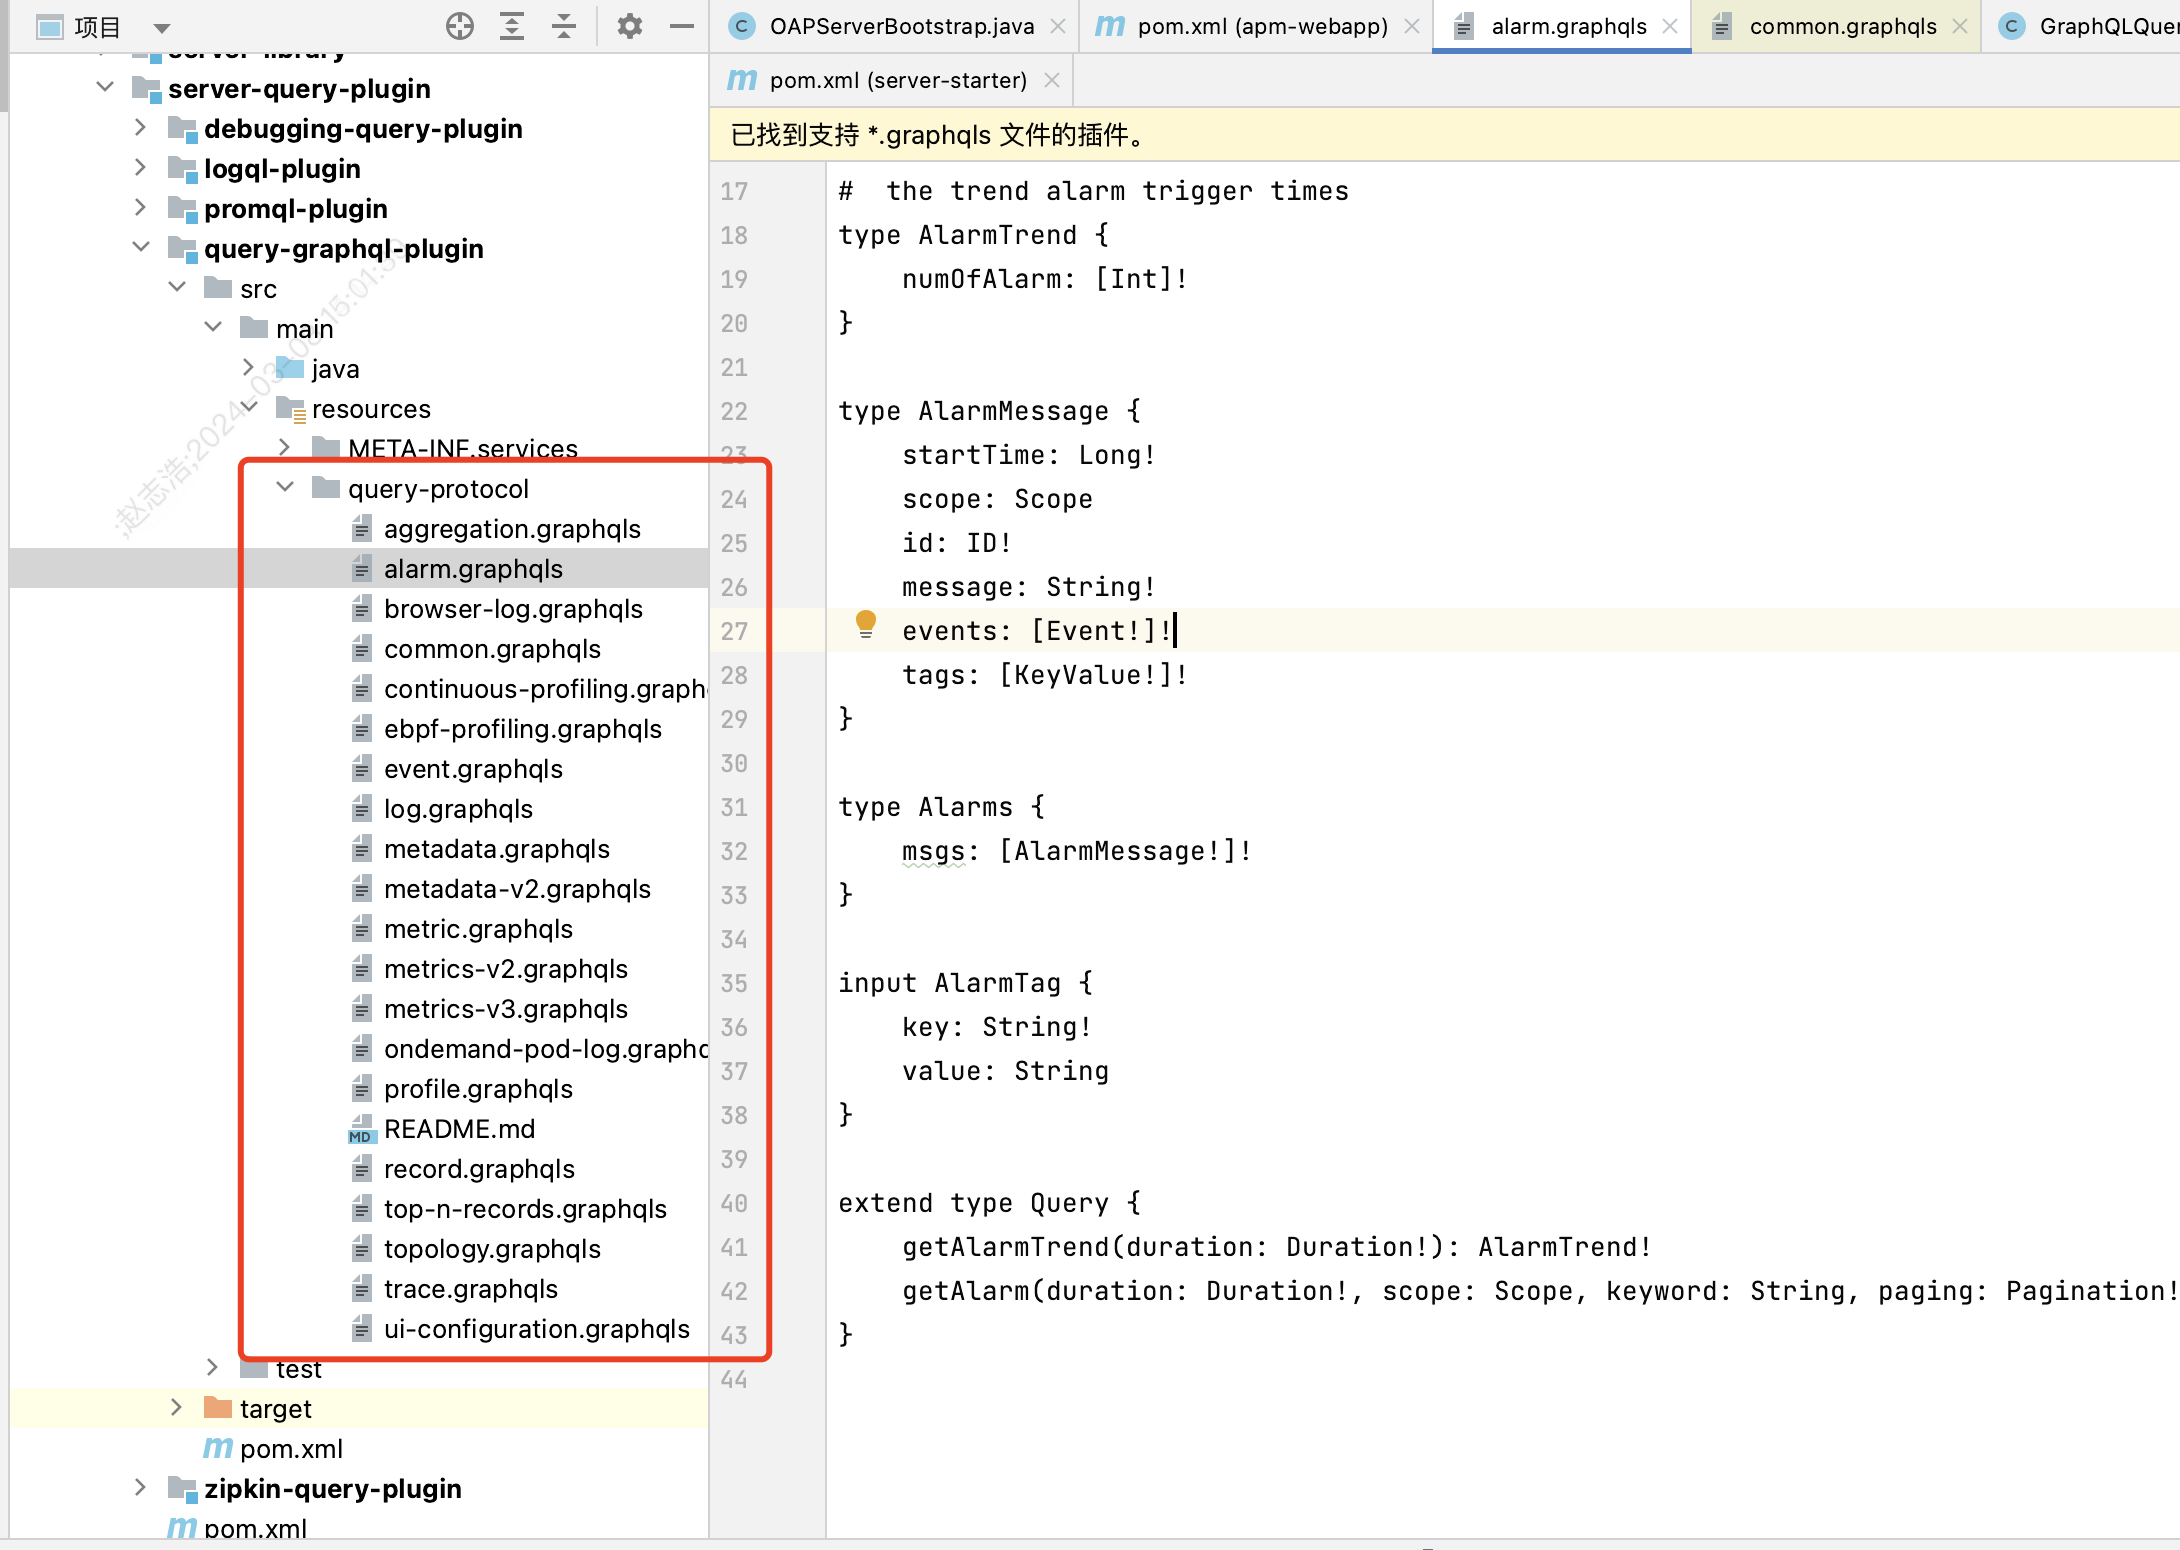The height and width of the screenshot is (1550, 2180).
Task: Collapse the server-query-plugin module
Action: click(x=105, y=88)
